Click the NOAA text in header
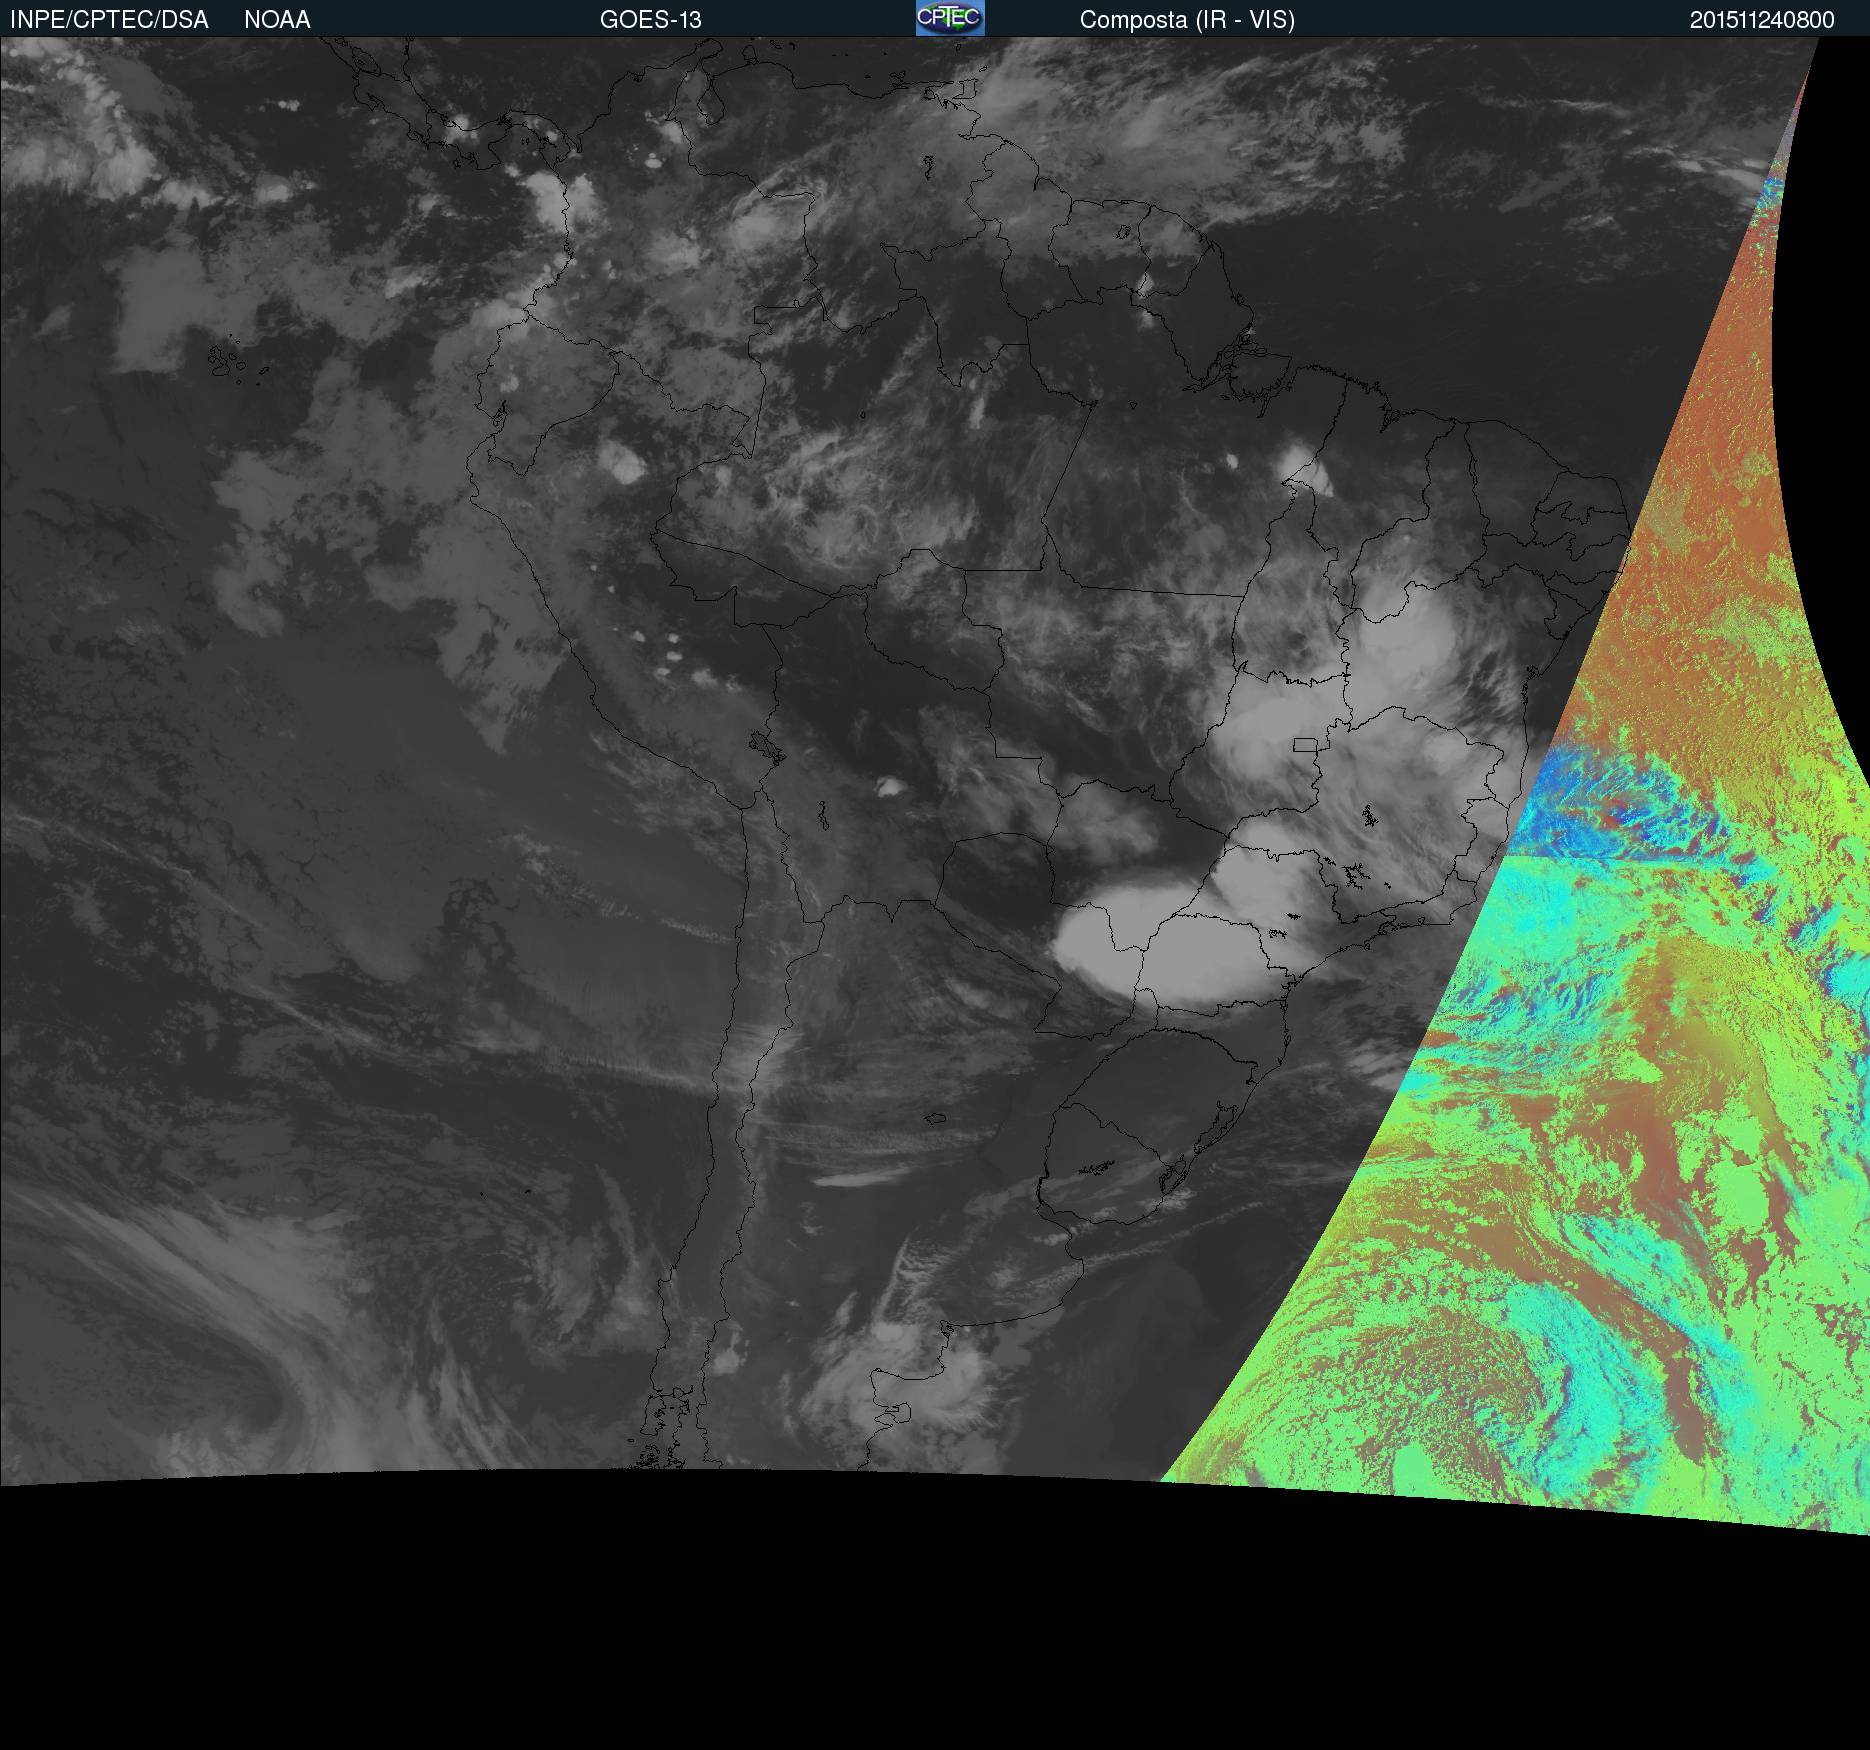 277,20
